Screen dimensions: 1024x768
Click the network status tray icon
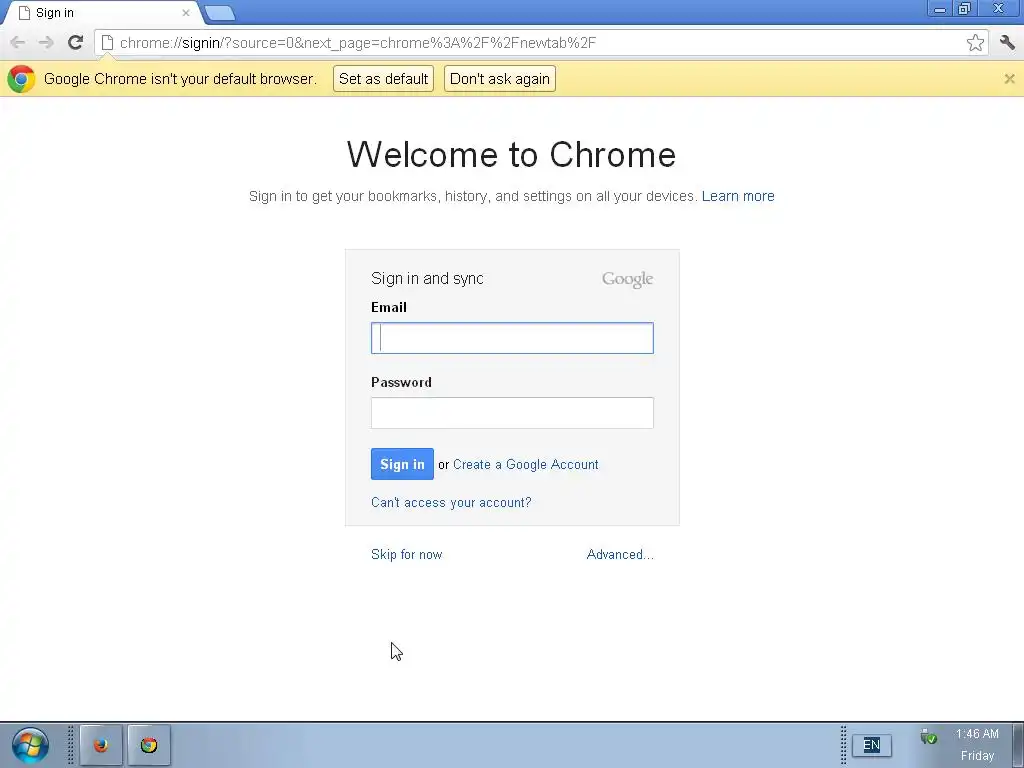pos(929,737)
